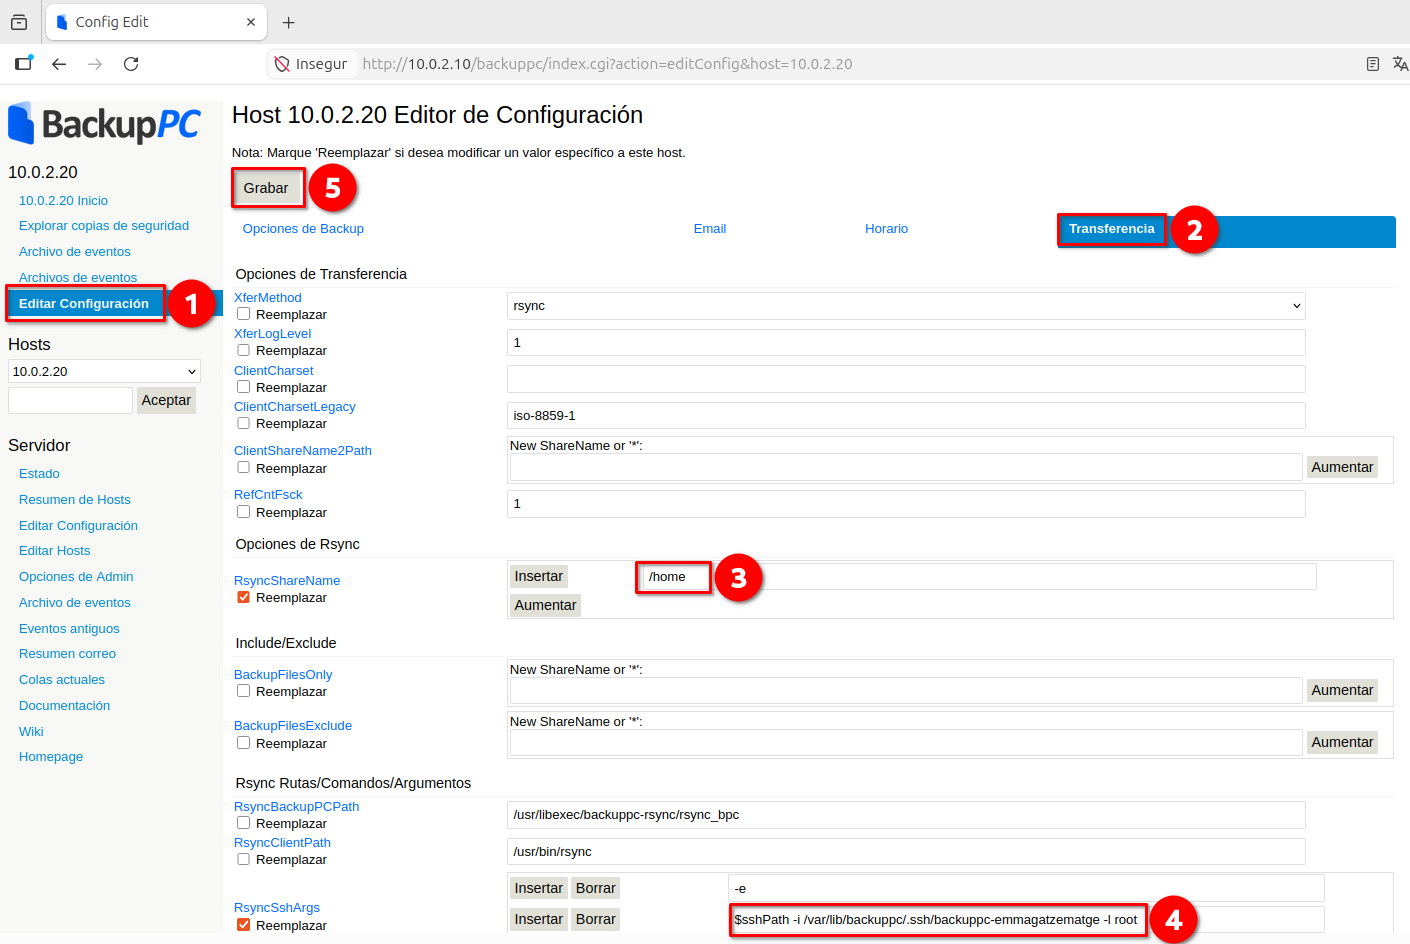Toggle Reemplazar for ClientCharsetLegacy
The height and width of the screenshot is (944, 1410).
pos(243,423)
